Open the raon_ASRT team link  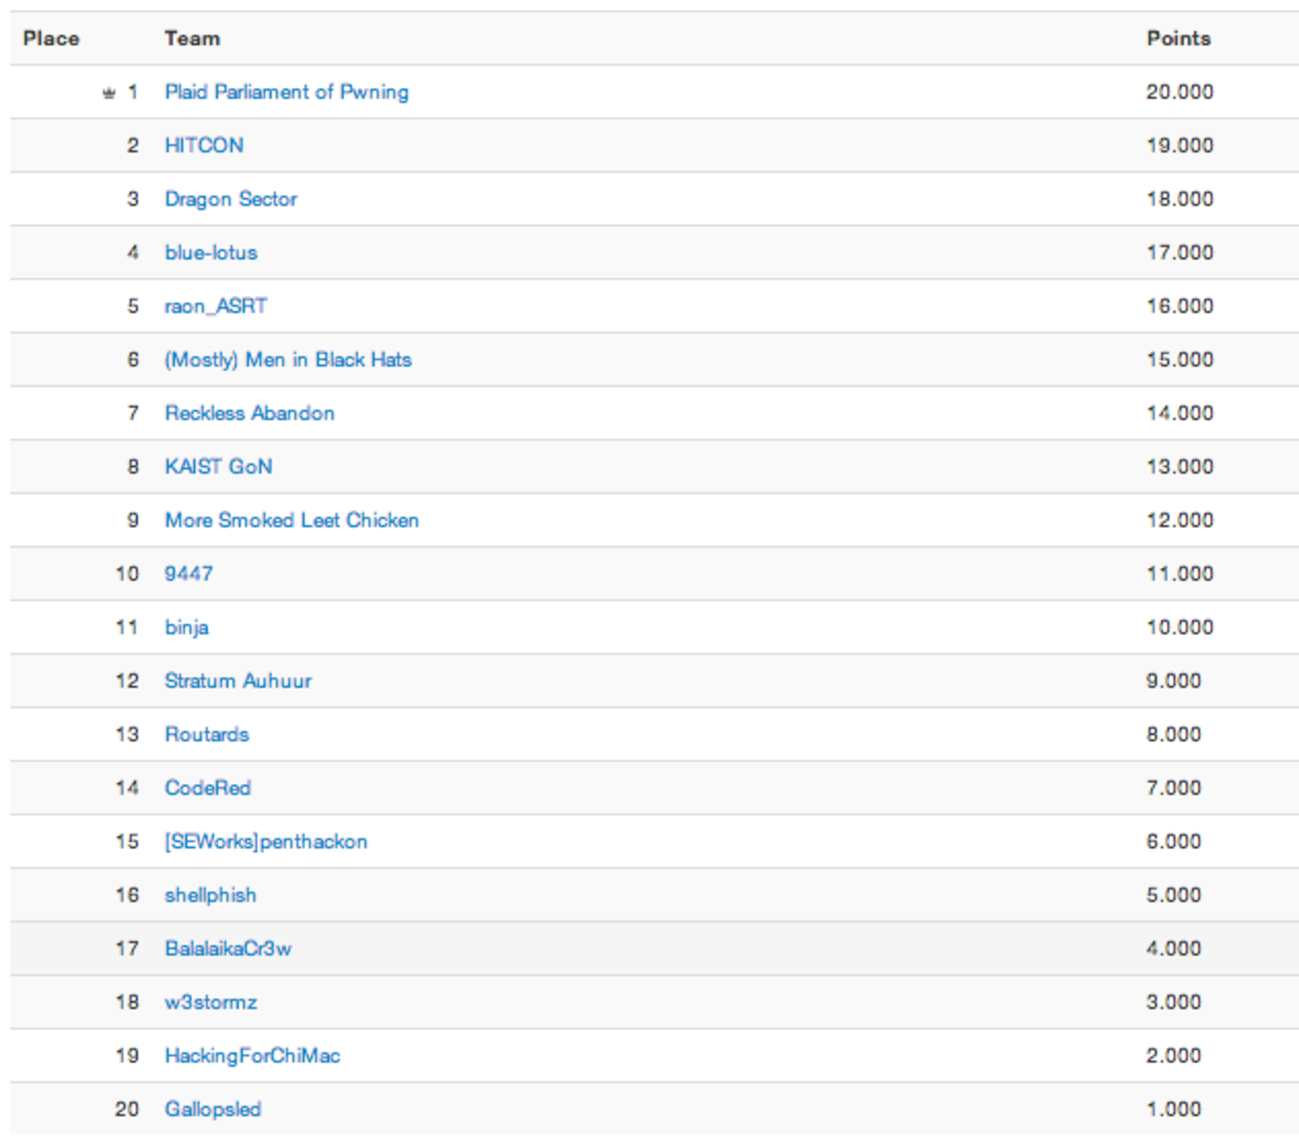(216, 306)
